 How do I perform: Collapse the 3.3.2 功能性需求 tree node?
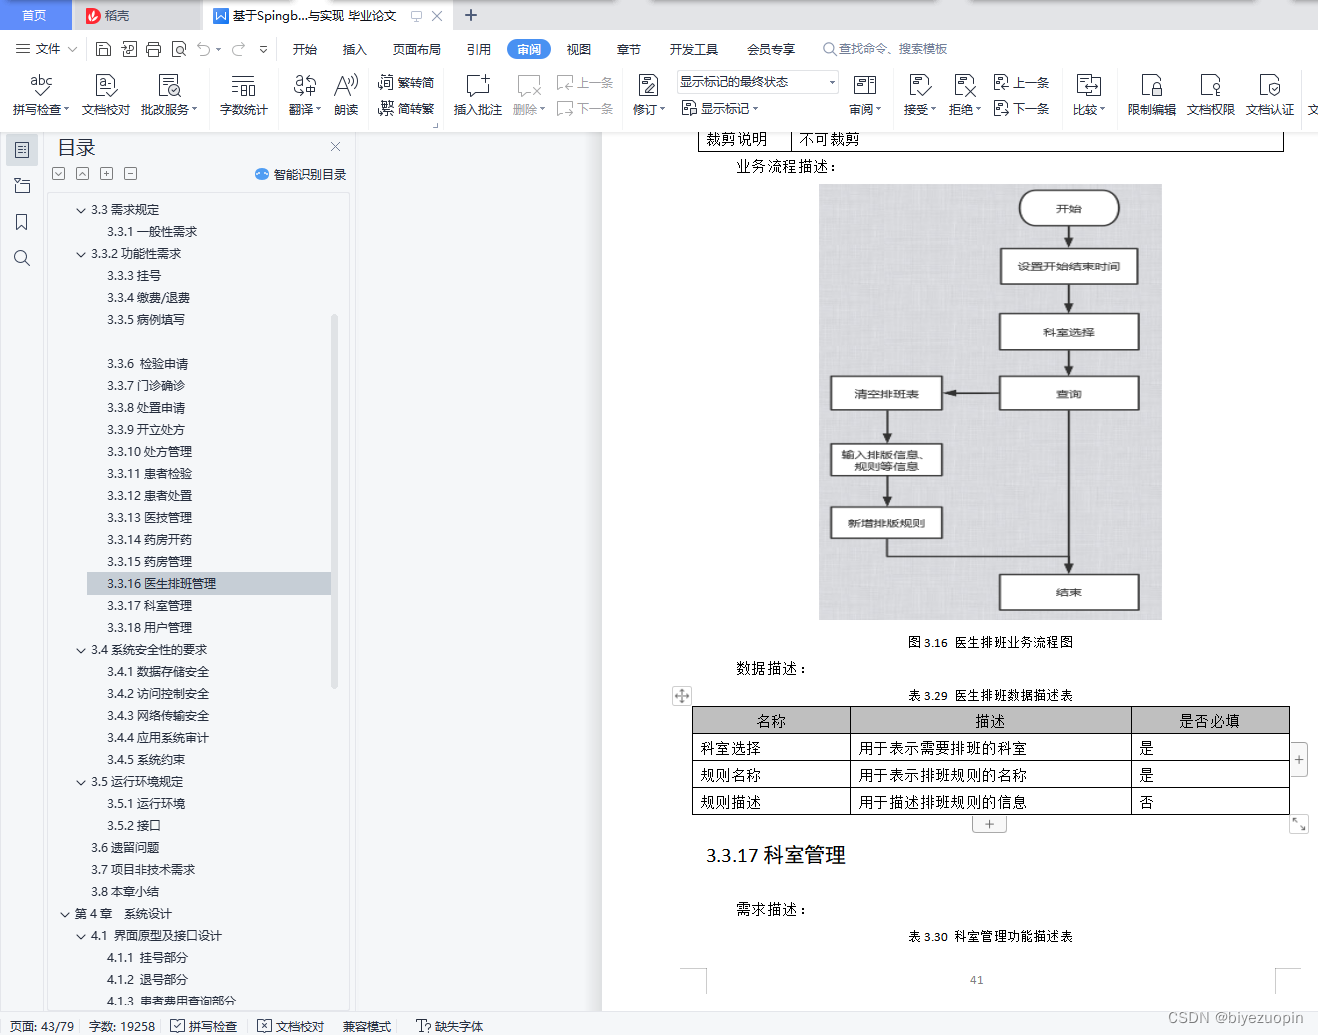[81, 254]
